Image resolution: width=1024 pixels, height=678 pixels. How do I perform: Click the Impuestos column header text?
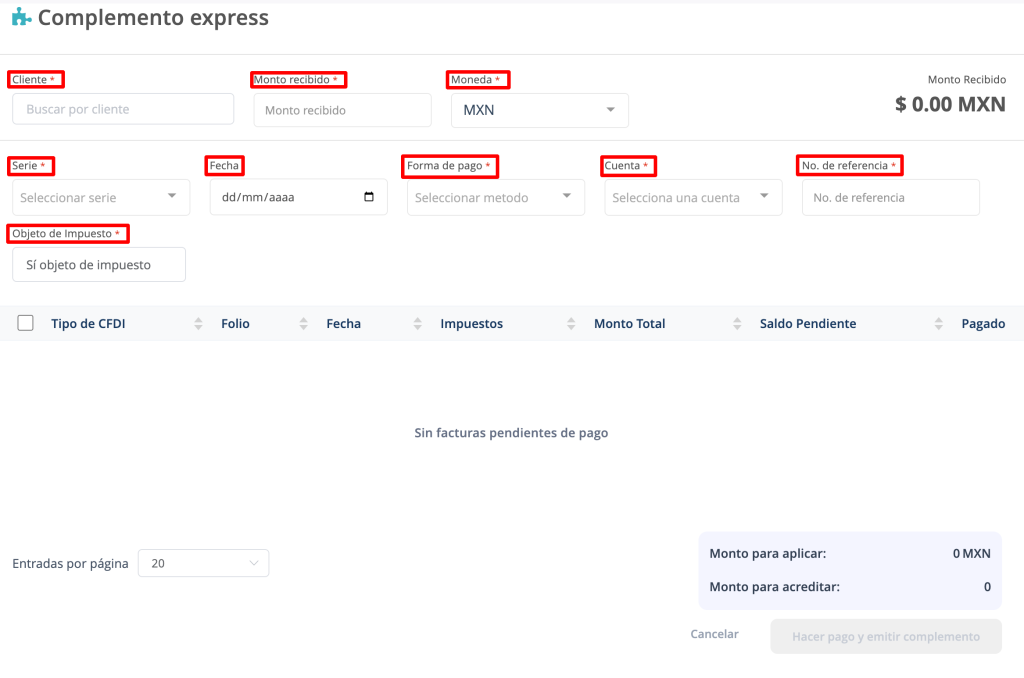pyautogui.click(x=472, y=323)
